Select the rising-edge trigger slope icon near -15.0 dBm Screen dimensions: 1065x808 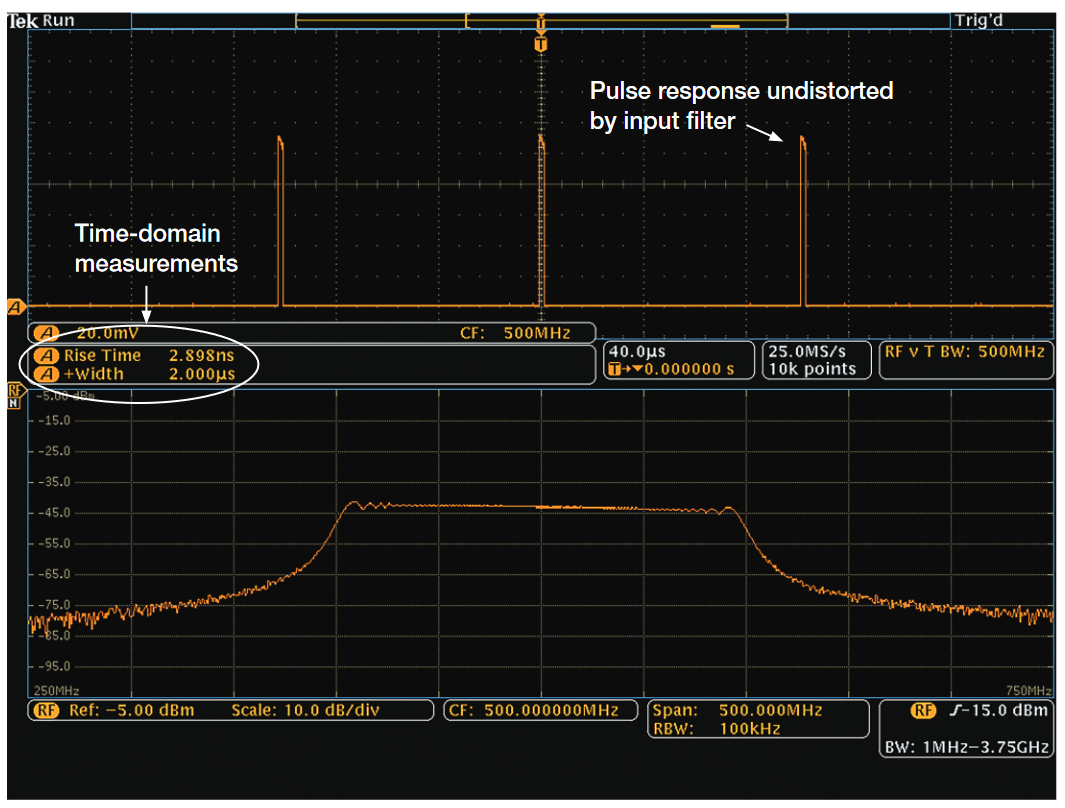(x=957, y=710)
